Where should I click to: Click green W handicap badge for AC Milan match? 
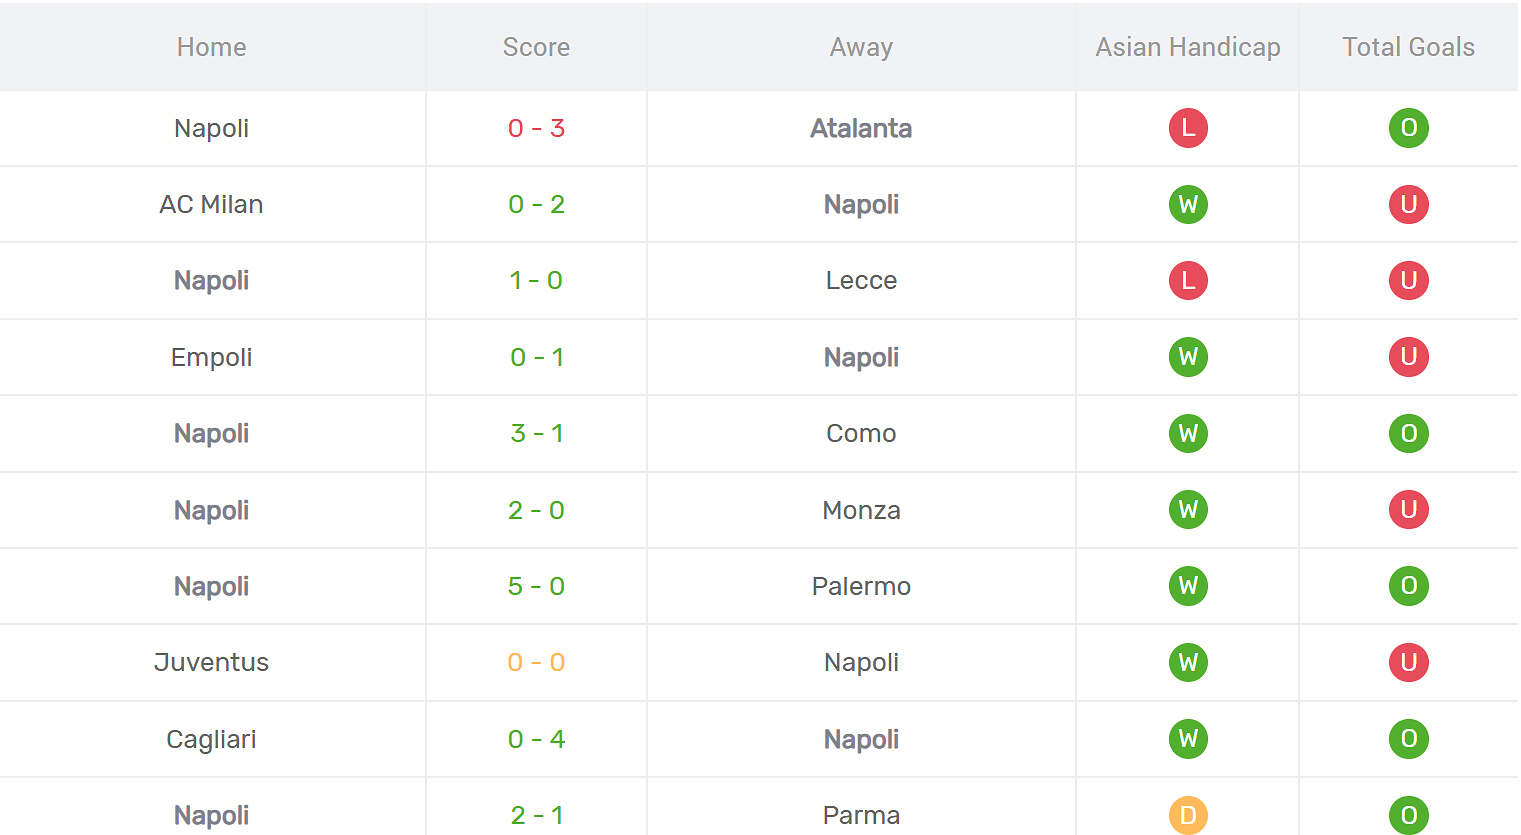tap(1188, 204)
